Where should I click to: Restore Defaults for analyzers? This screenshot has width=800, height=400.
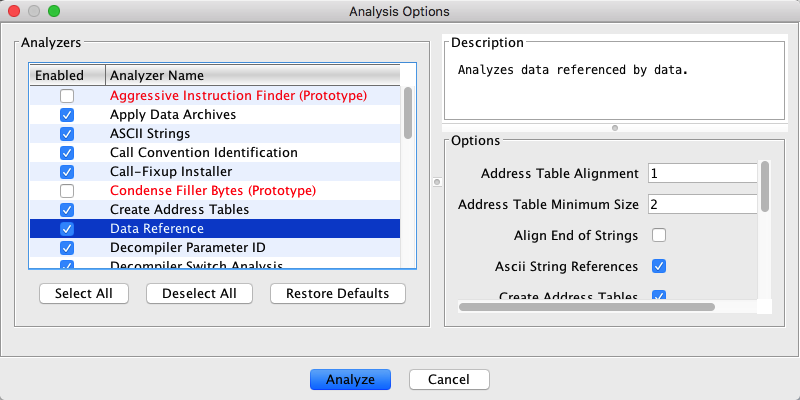coord(337,293)
